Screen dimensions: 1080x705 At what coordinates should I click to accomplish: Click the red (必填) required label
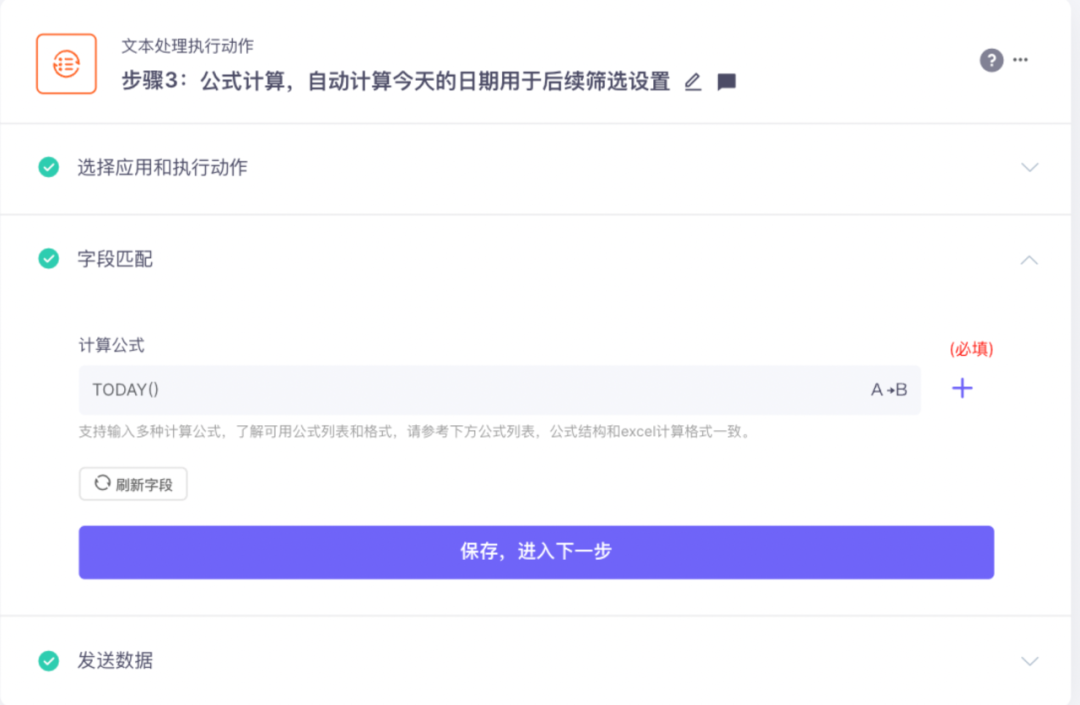971,349
